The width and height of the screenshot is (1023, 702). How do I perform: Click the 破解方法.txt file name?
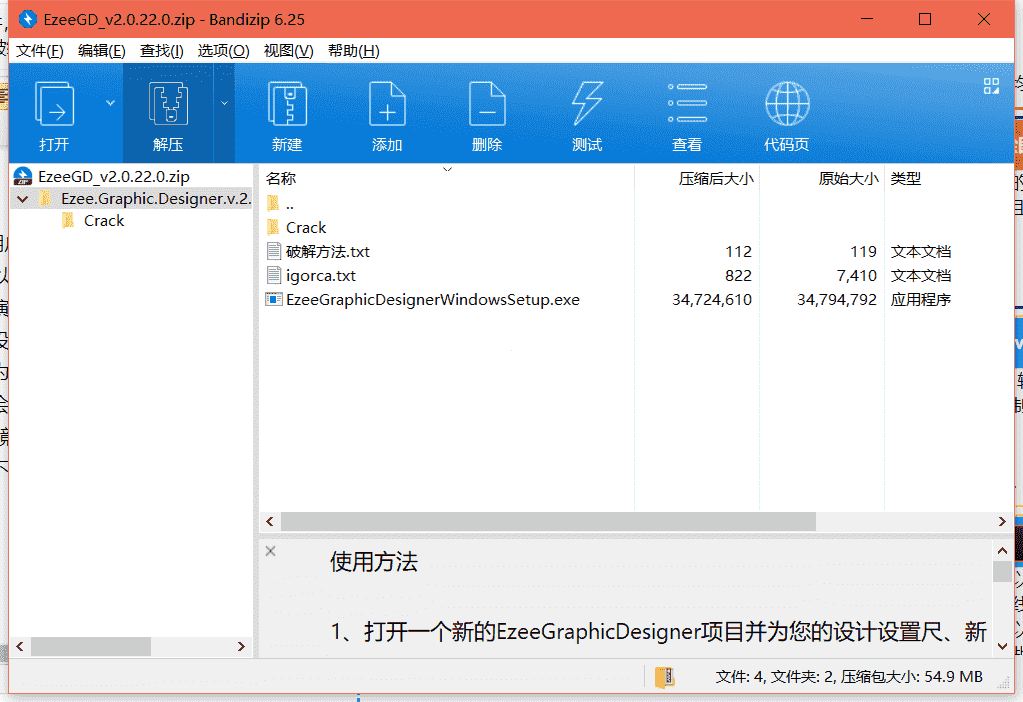point(328,252)
